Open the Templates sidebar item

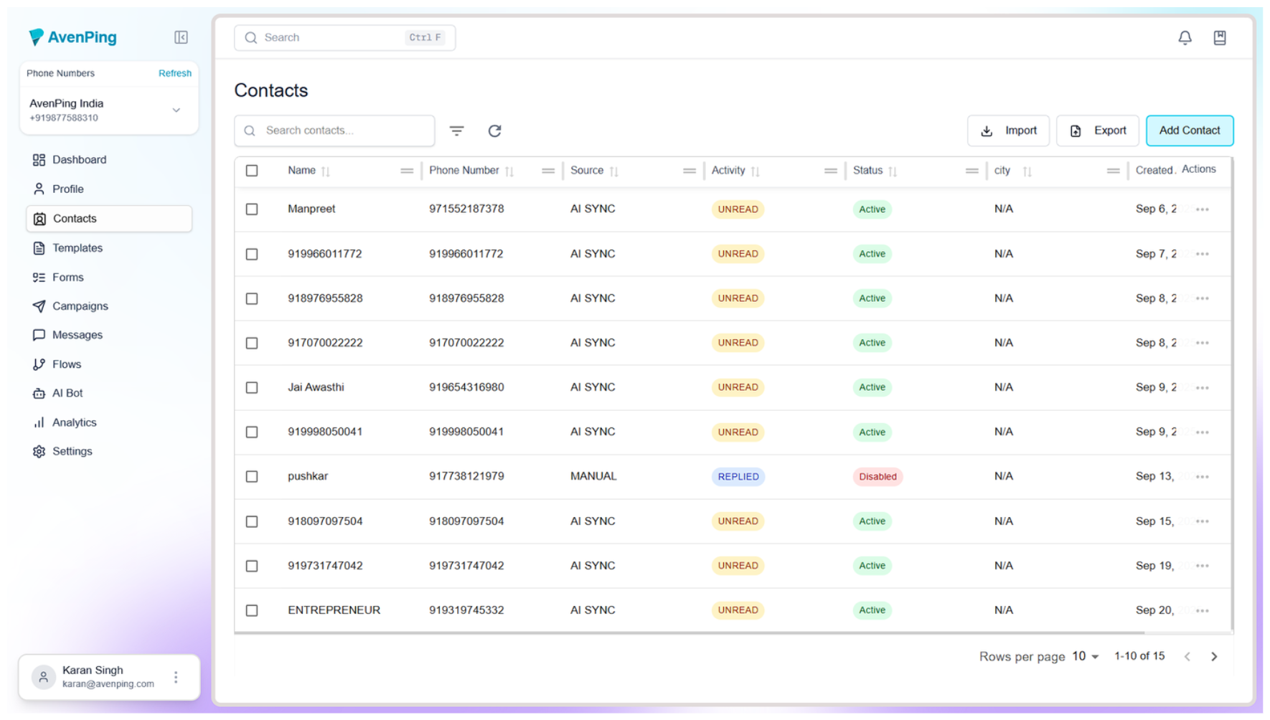[x=77, y=248]
